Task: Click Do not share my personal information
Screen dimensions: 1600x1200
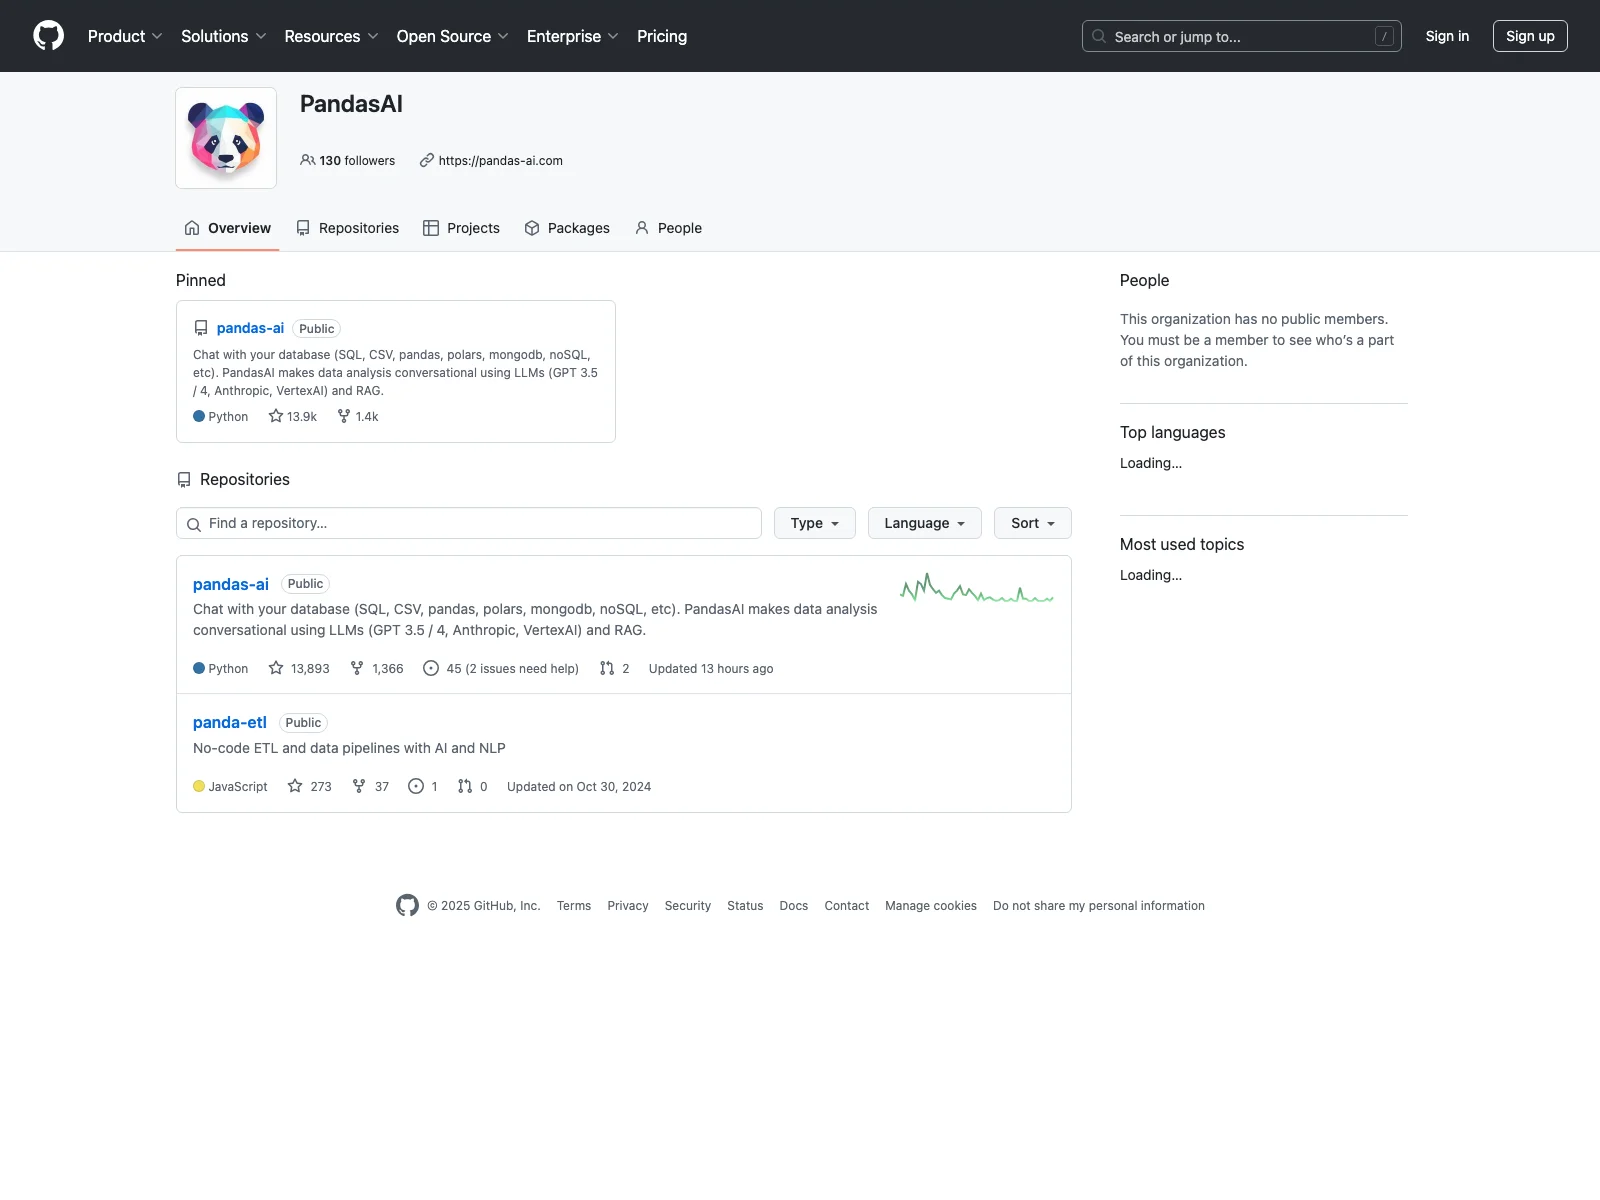Action: tap(1099, 906)
